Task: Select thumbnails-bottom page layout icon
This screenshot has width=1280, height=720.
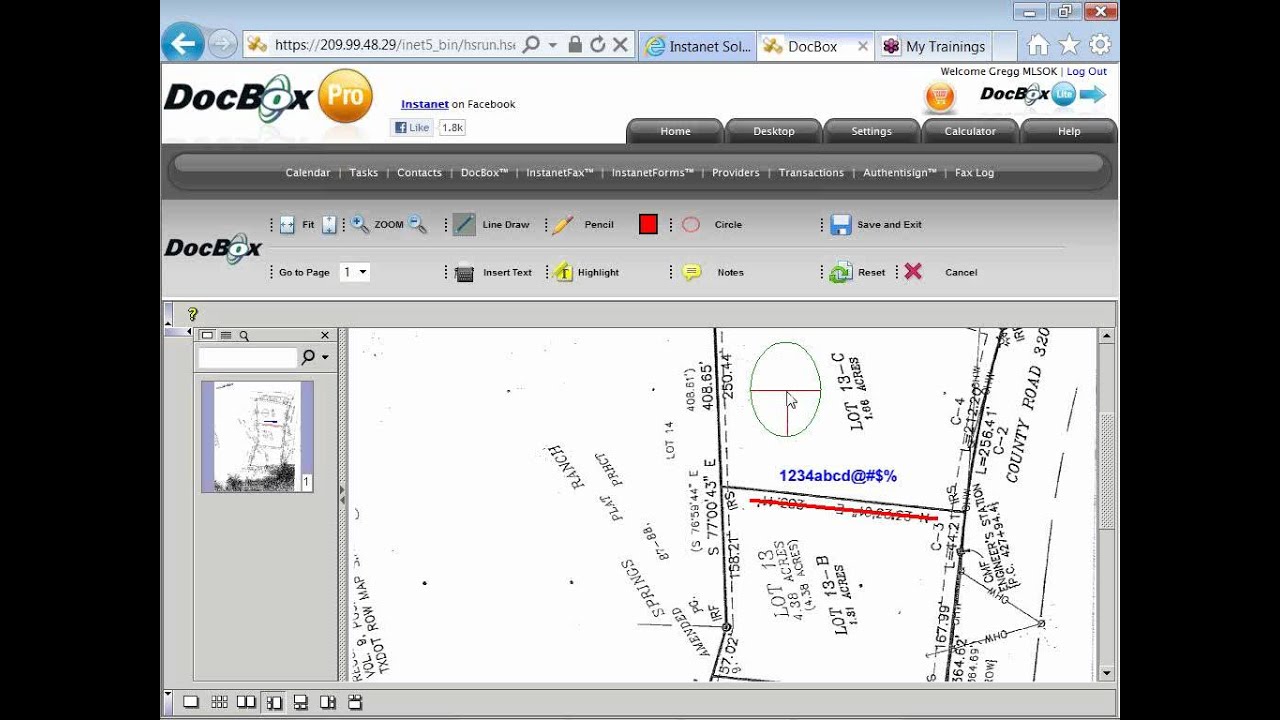Action: (x=300, y=702)
